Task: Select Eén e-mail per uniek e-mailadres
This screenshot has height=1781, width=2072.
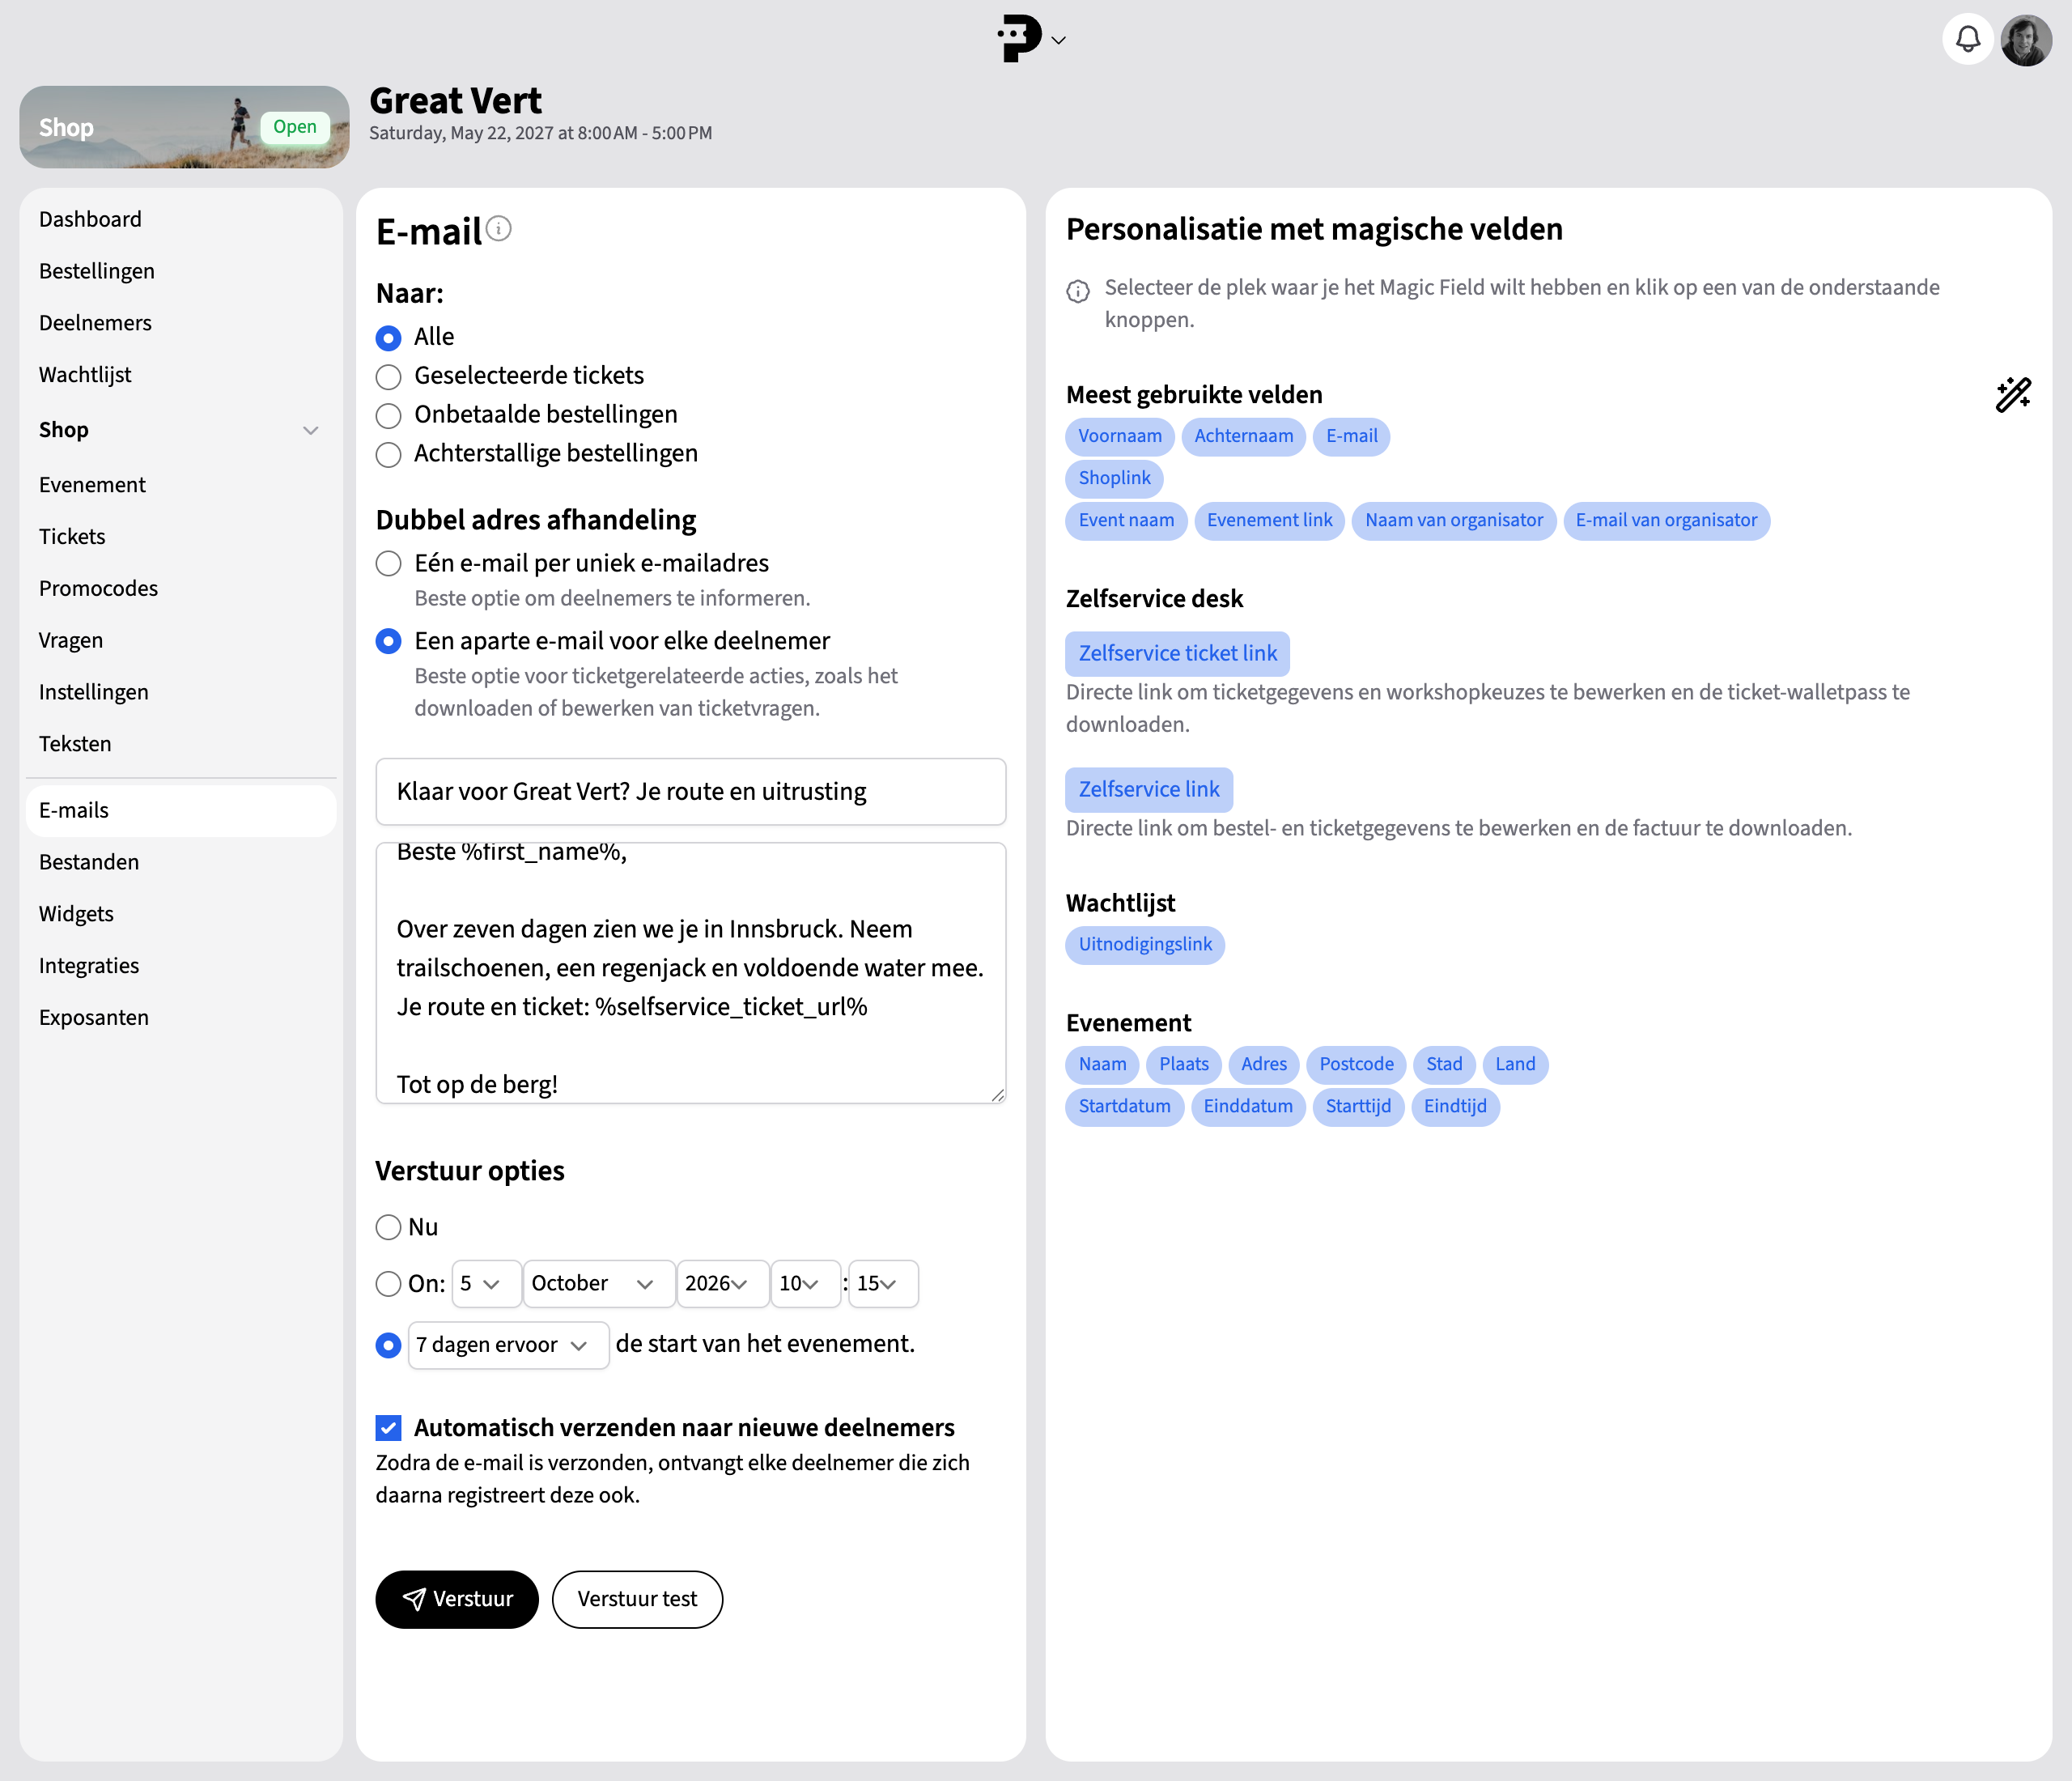Action: pyautogui.click(x=388, y=564)
